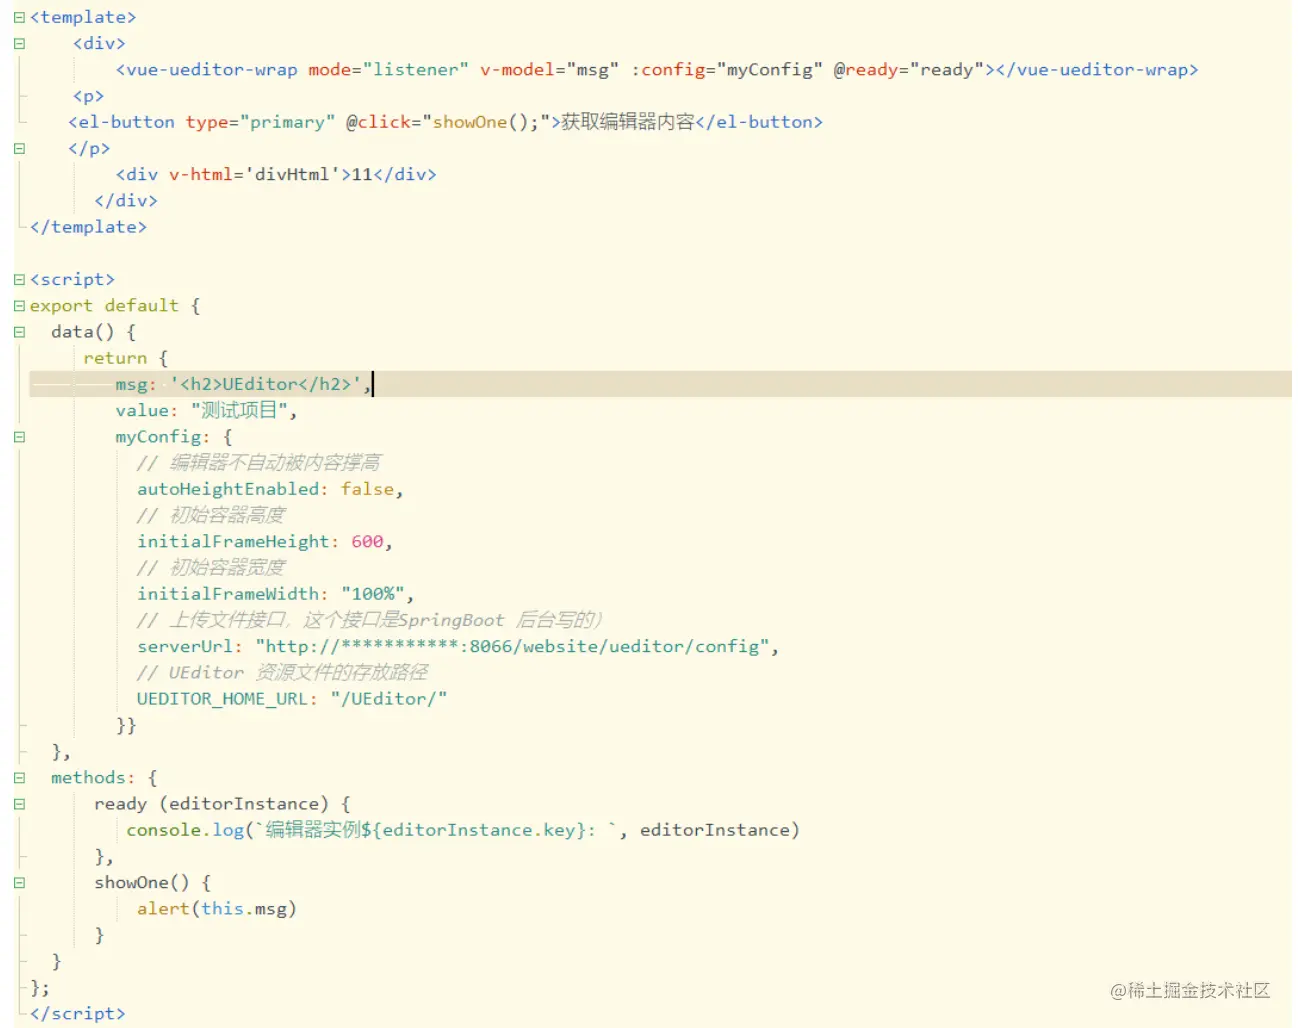
Task: Click the opening <p> tag
Action: [x=88, y=96]
